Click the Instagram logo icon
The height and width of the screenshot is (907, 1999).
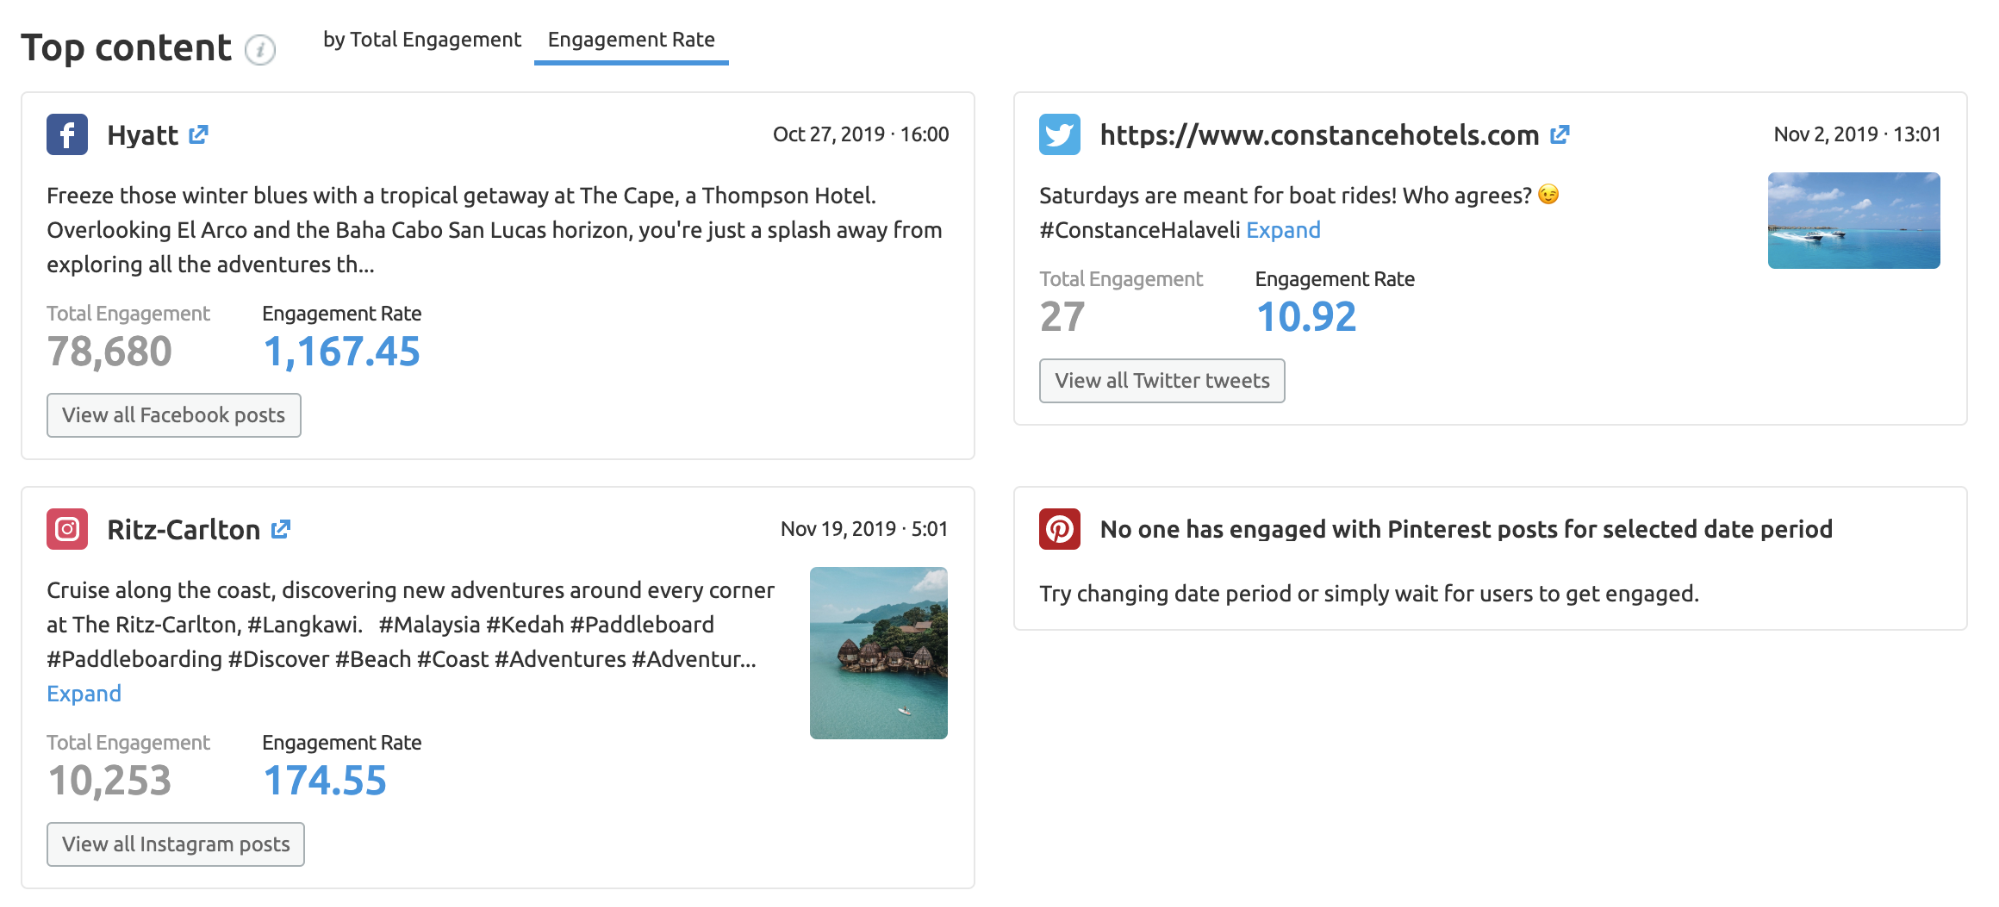point(67,529)
